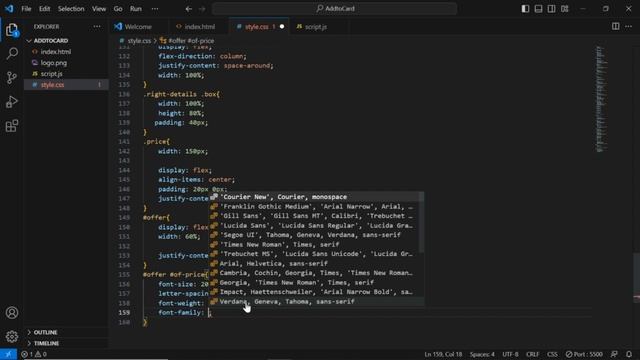Screen dimensions: 640x360
Task: Open the Explorer view in activity bar
Action: (12, 30)
